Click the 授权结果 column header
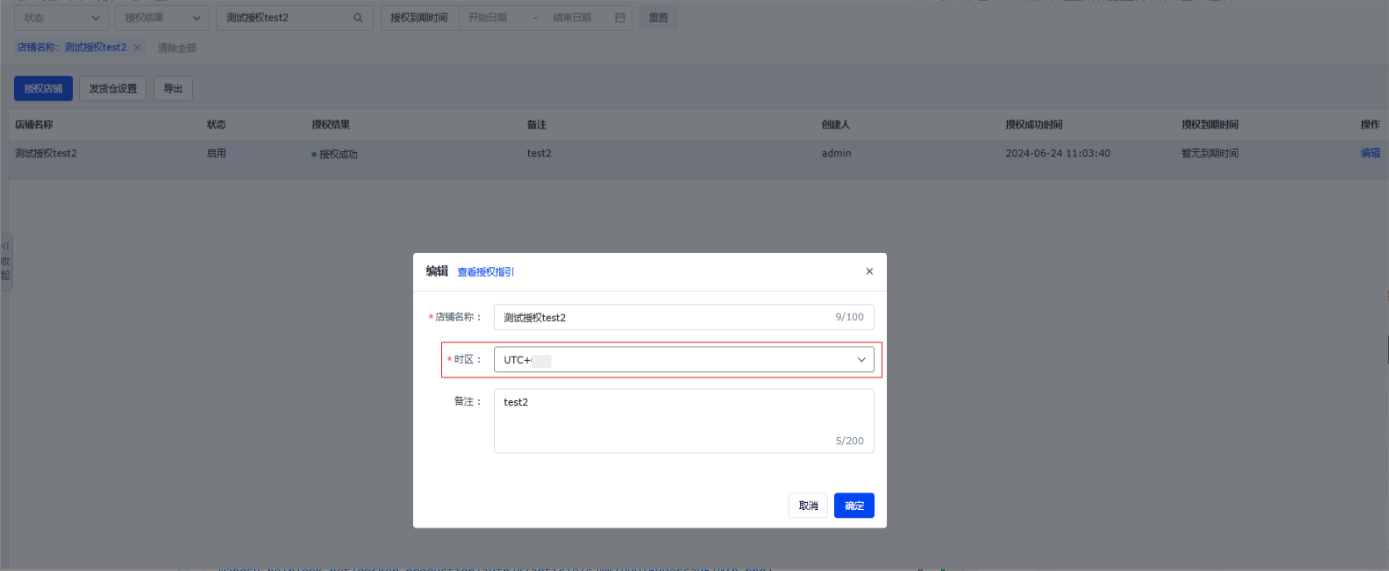This screenshot has width=1389, height=571. point(331,124)
